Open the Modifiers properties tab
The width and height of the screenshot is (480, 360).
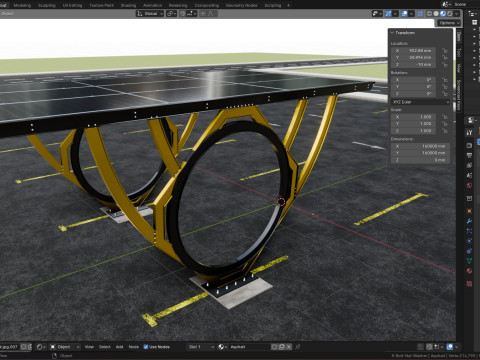[469, 221]
